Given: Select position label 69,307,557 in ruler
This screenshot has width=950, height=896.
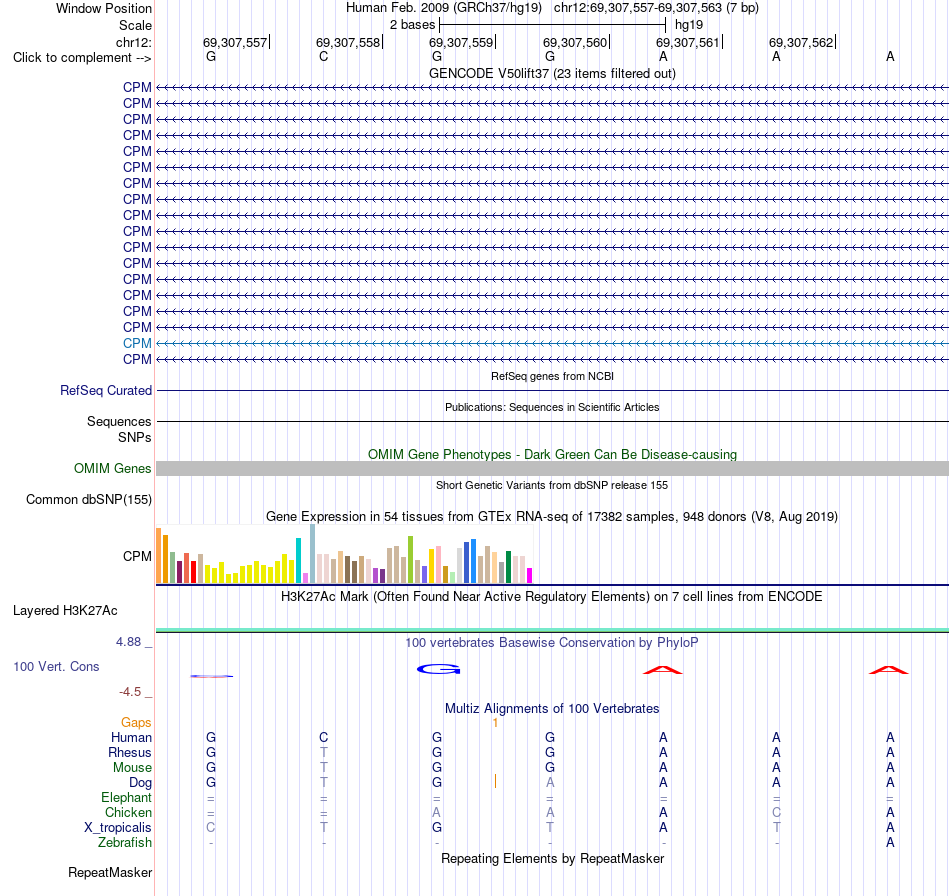Looking at the screenshot, I should pos(235,42).
